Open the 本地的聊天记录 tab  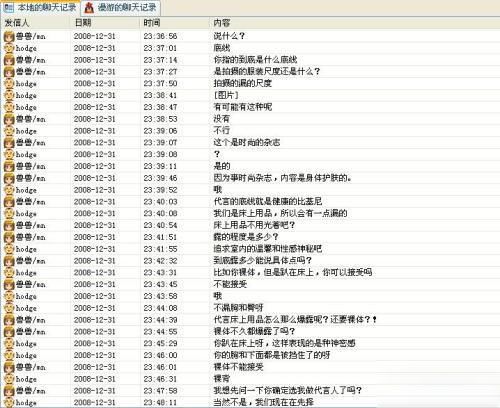[x=40, y=7]
